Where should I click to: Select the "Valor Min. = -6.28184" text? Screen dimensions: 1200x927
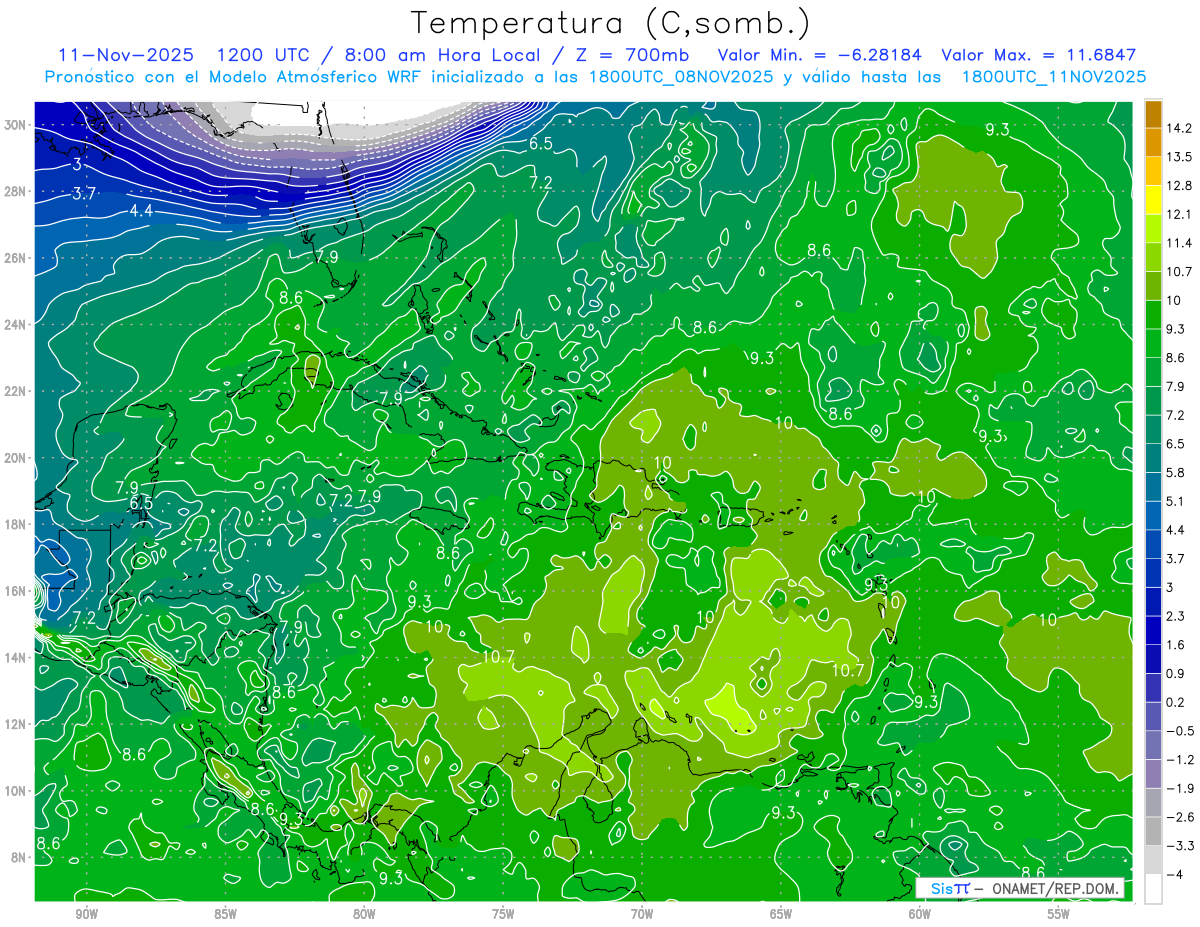pyautogui.click(x=820, y=55)
